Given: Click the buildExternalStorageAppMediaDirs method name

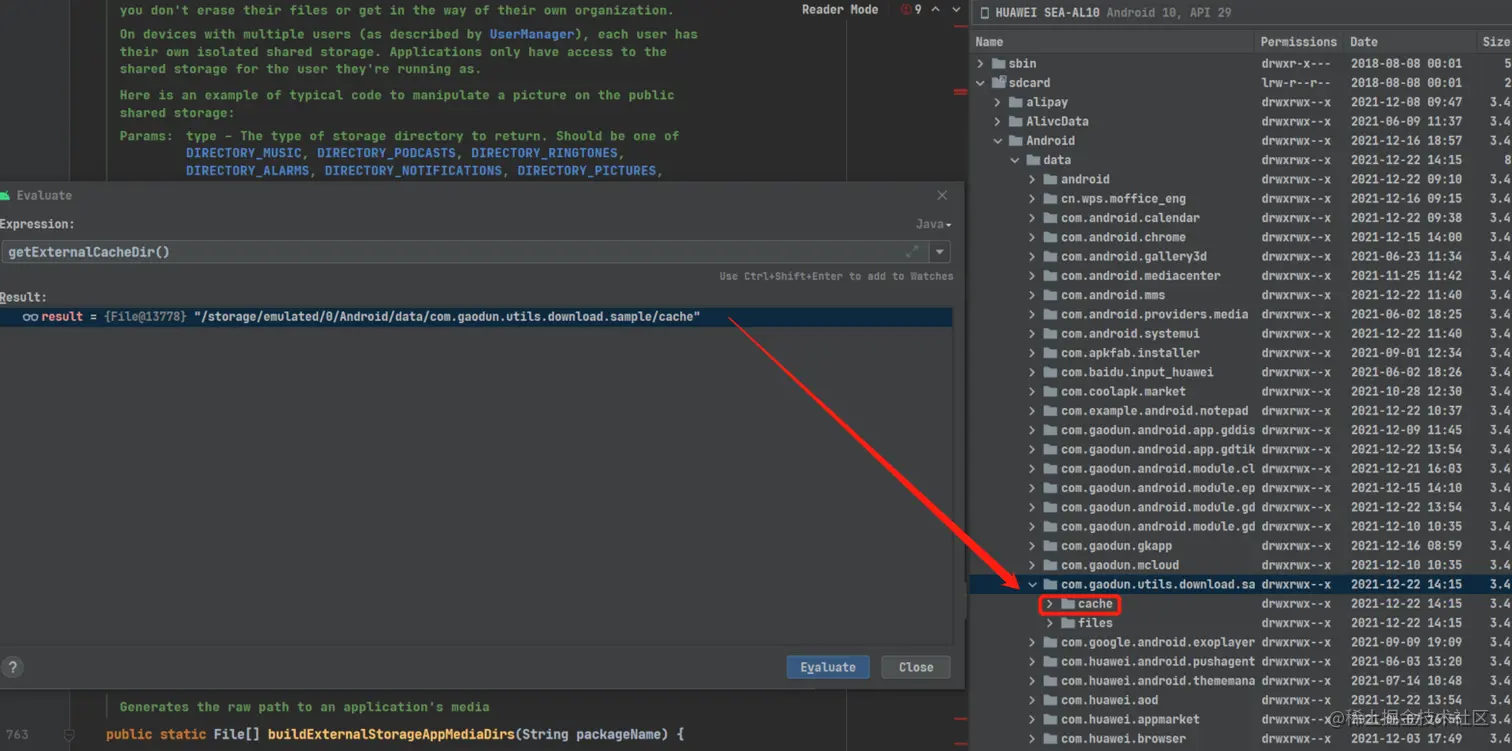Looking at the screenshot, I should tap(391, 734).
